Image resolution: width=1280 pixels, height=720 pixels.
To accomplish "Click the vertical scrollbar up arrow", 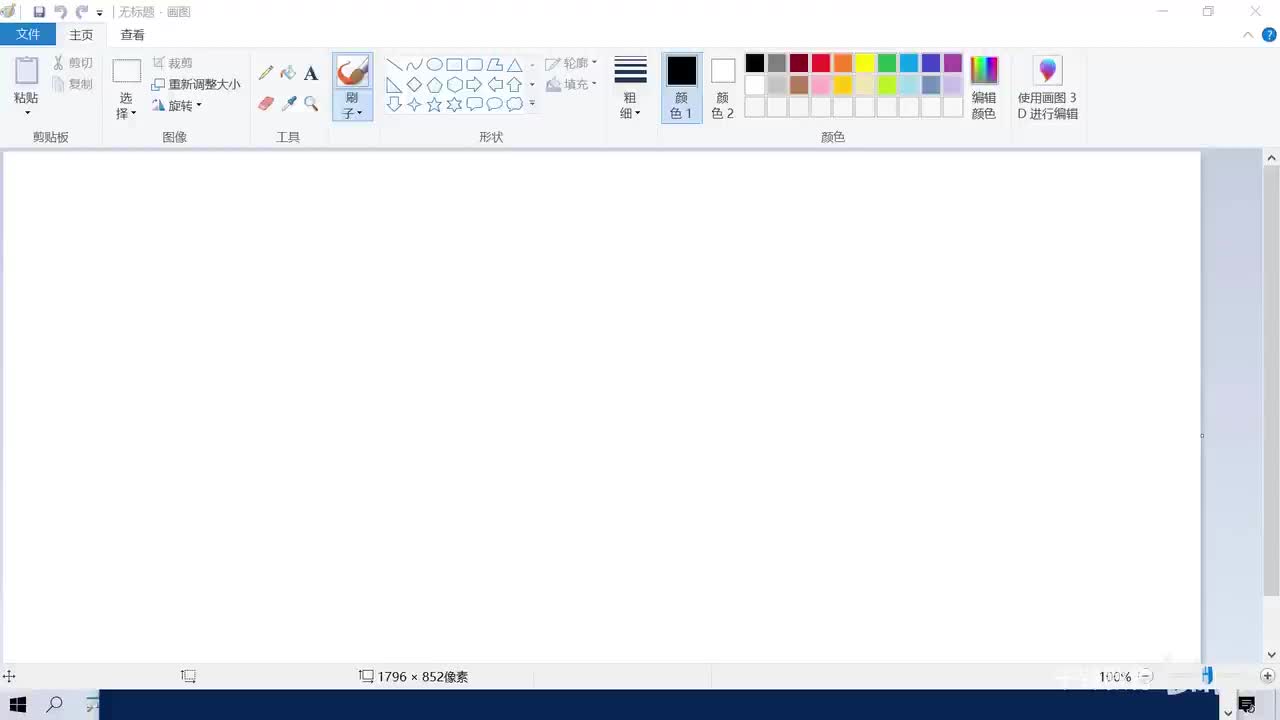I will tap(1272, 158).
